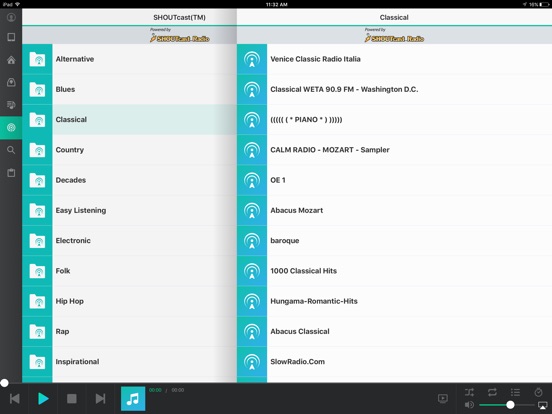Click the Country genre folder icon
This screenshot has width=552, height=414.
point(37,150)
